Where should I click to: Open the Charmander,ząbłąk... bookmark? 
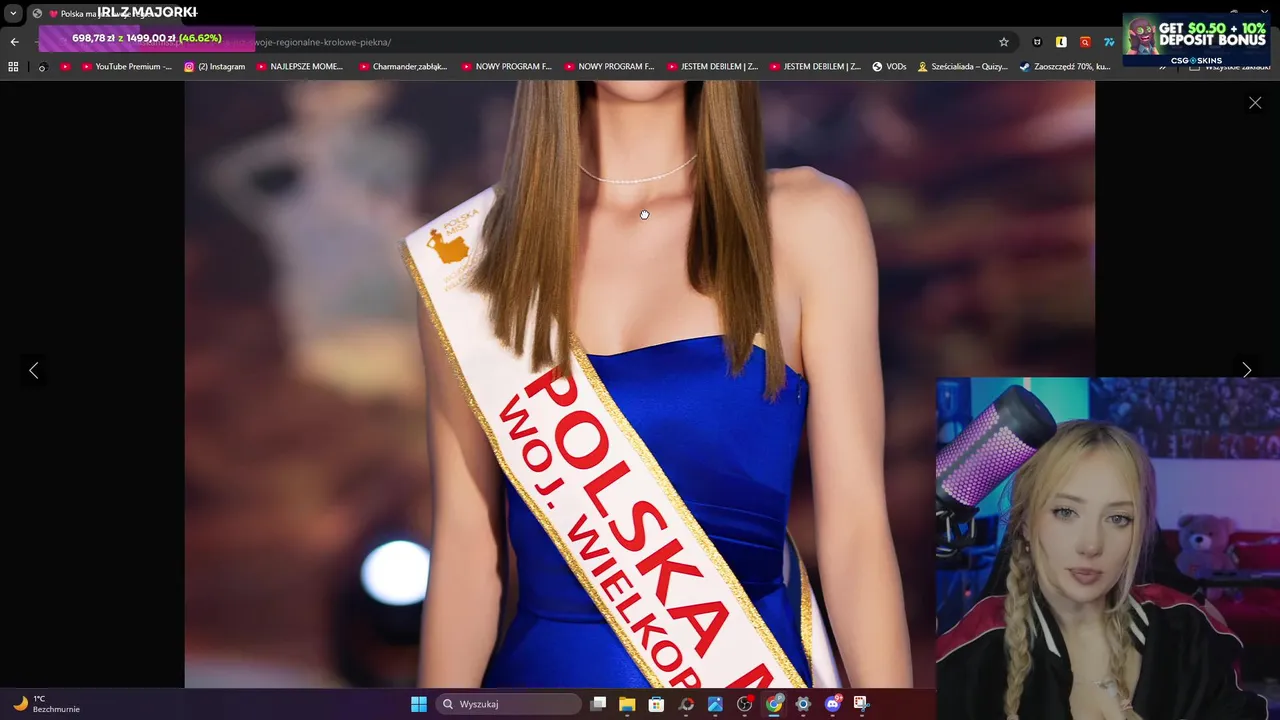tap(403, 67)
